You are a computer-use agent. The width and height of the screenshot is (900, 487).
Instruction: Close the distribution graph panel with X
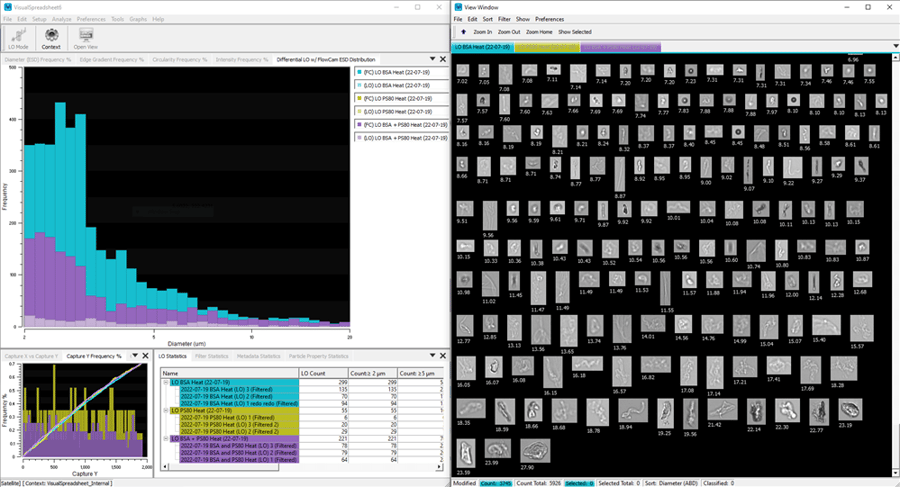[442, 60]
